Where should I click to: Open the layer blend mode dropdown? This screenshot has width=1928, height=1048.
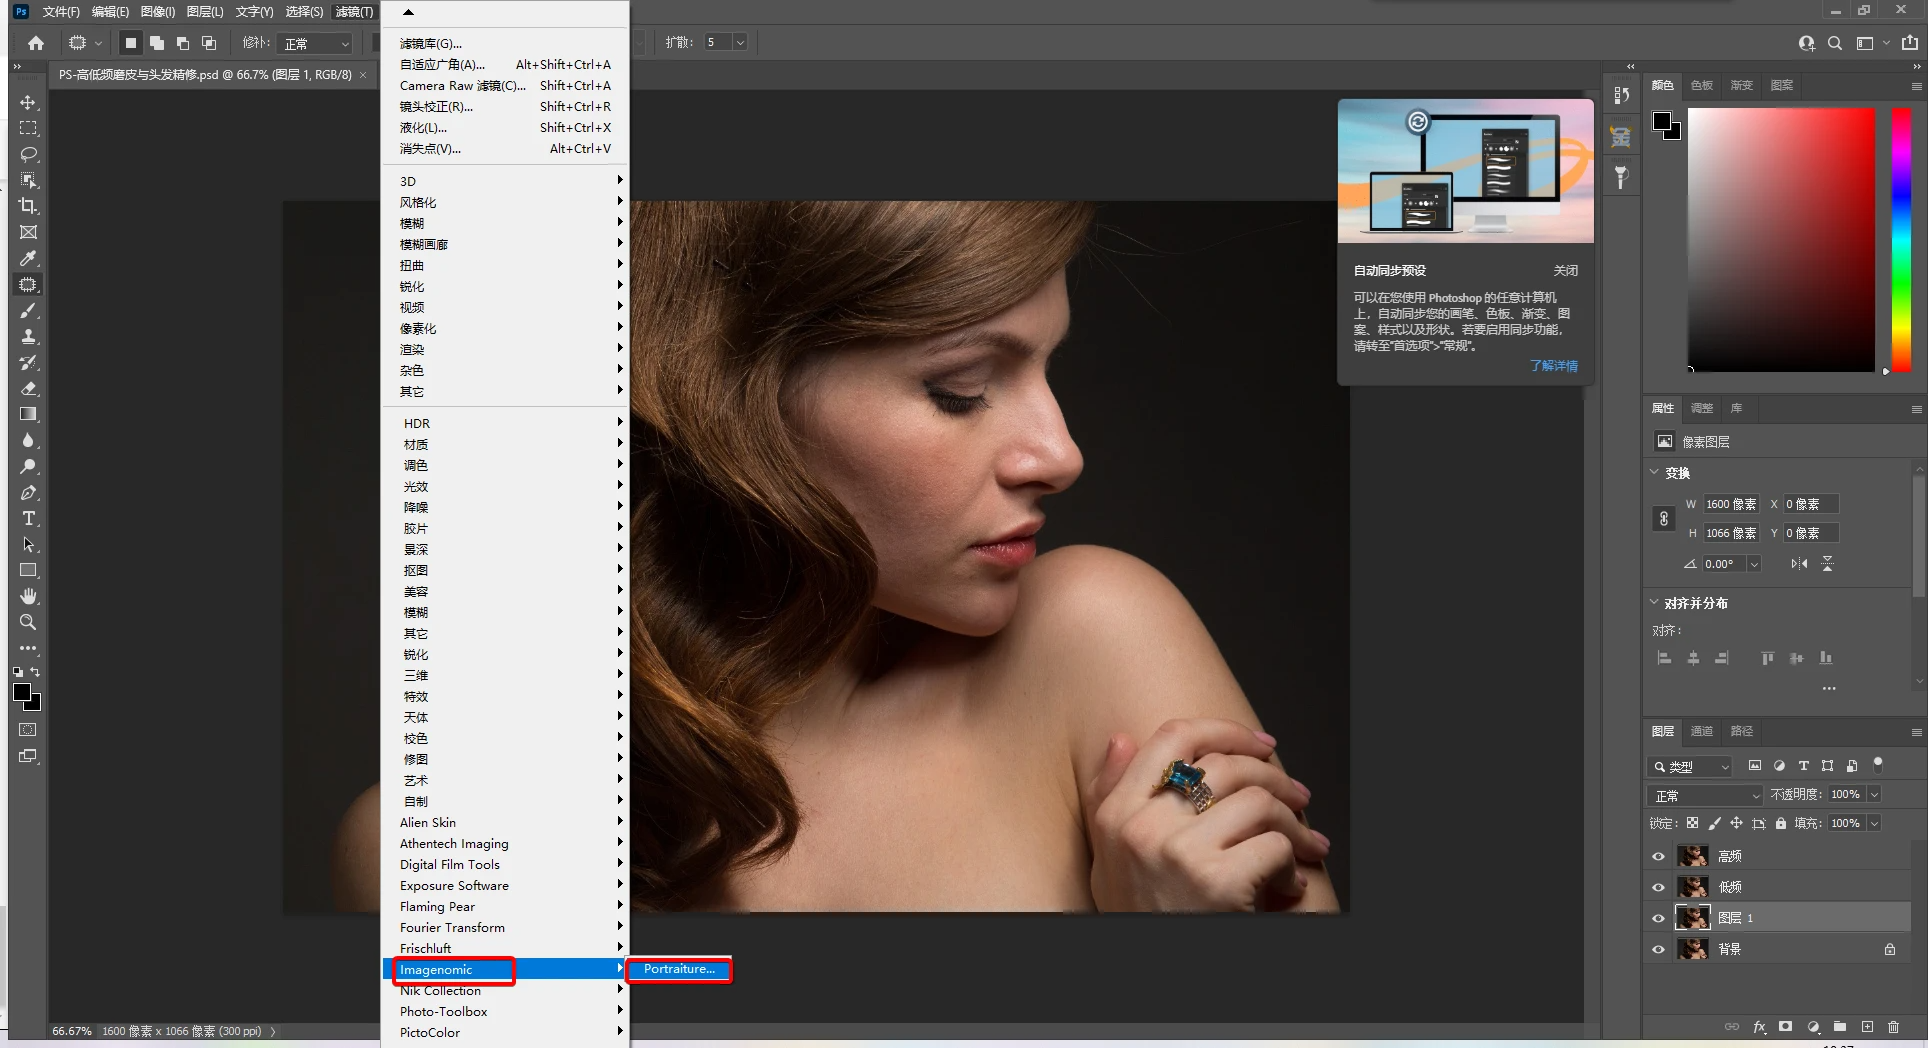pos(1704,795)
